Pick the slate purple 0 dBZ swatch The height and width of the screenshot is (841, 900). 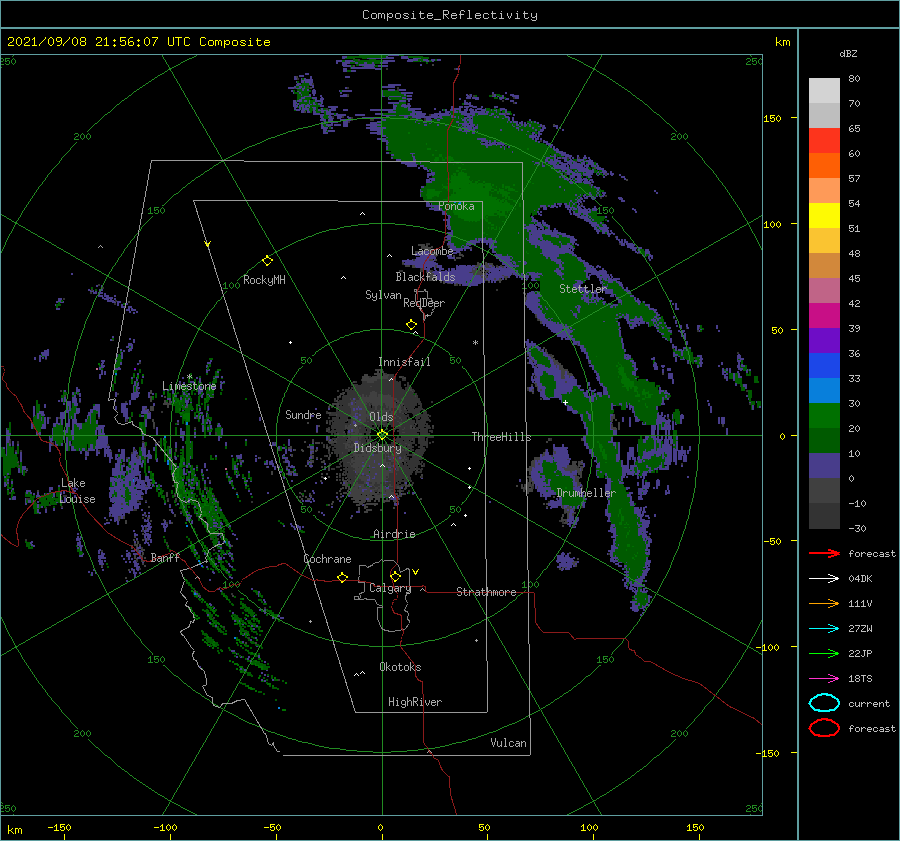click(x=824, y=466)
